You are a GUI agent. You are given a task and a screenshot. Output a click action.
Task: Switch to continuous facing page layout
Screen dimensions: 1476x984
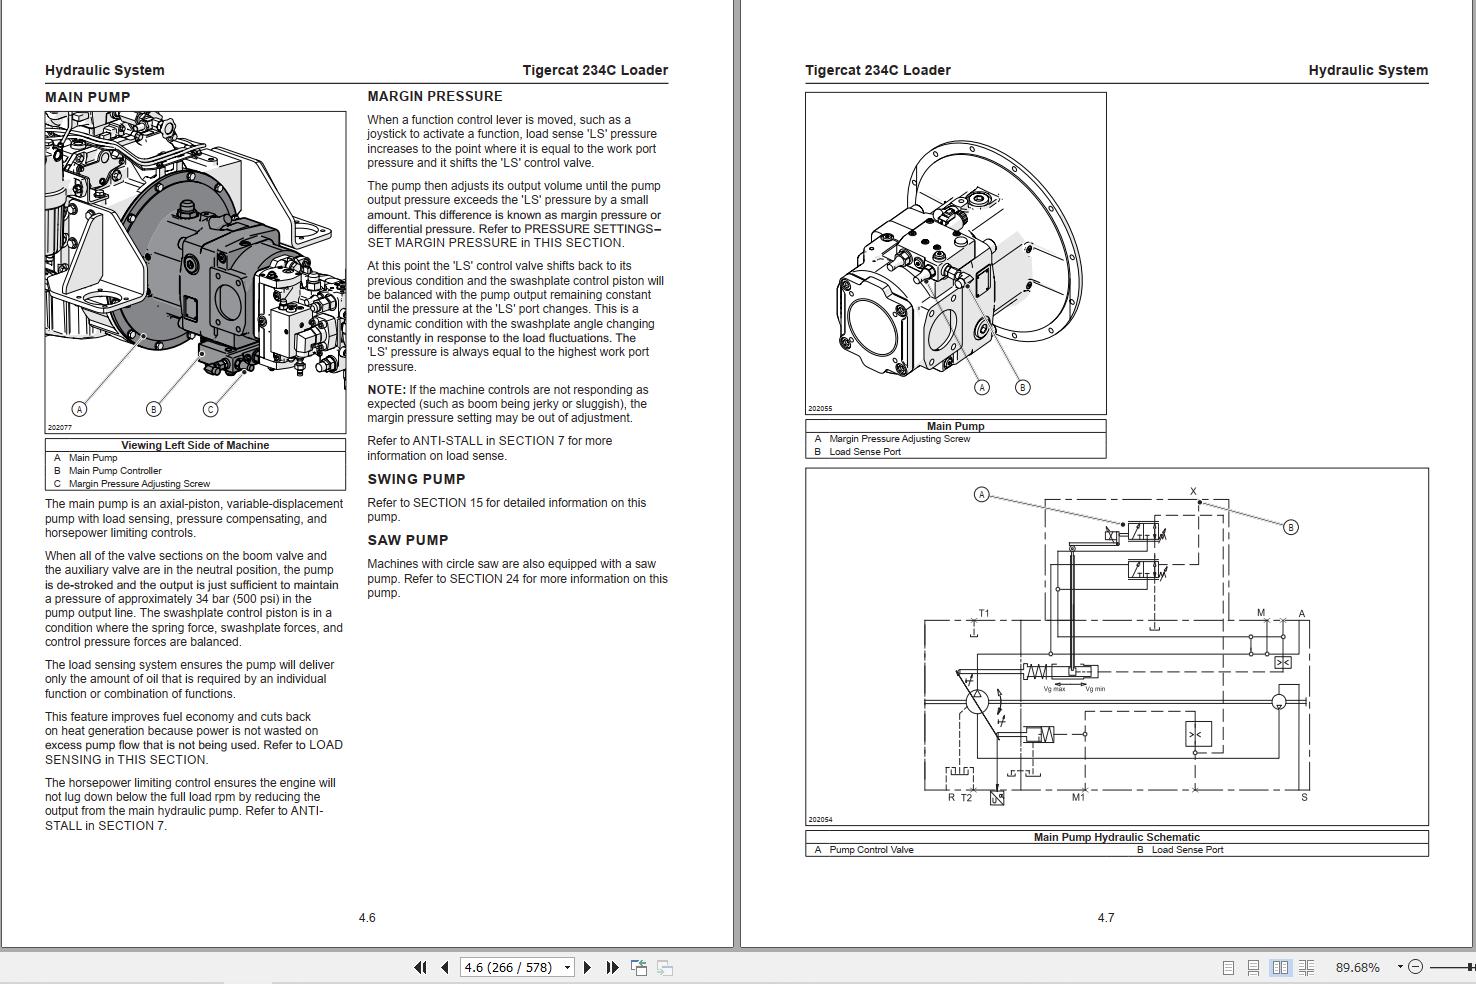point(1307,967)
